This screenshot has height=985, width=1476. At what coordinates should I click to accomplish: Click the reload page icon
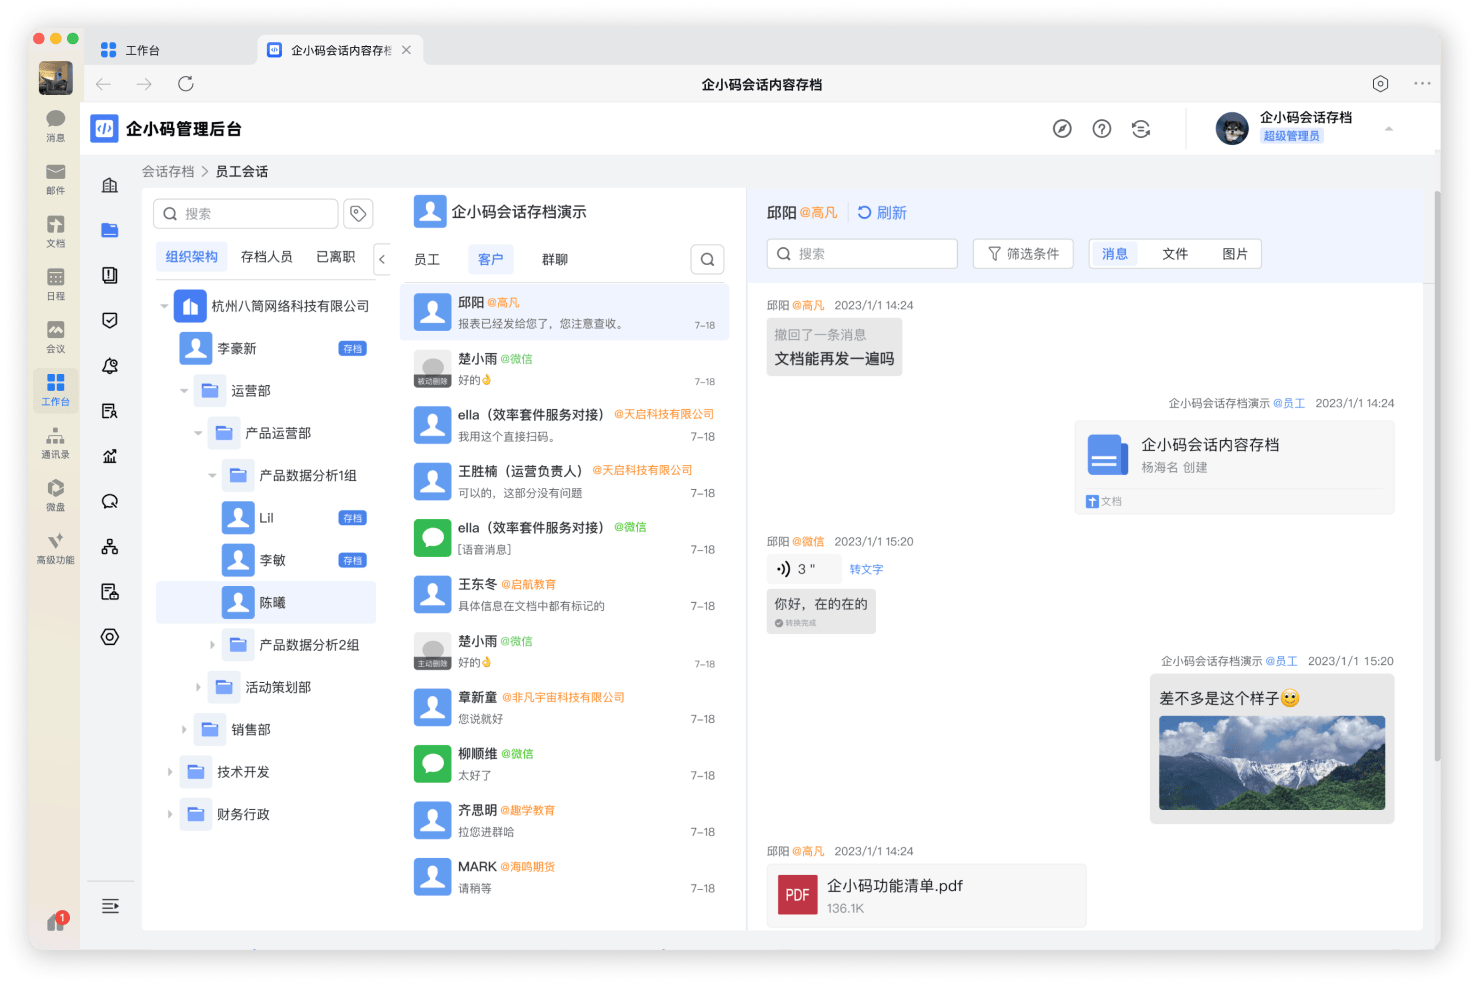(x=186, y=84)
